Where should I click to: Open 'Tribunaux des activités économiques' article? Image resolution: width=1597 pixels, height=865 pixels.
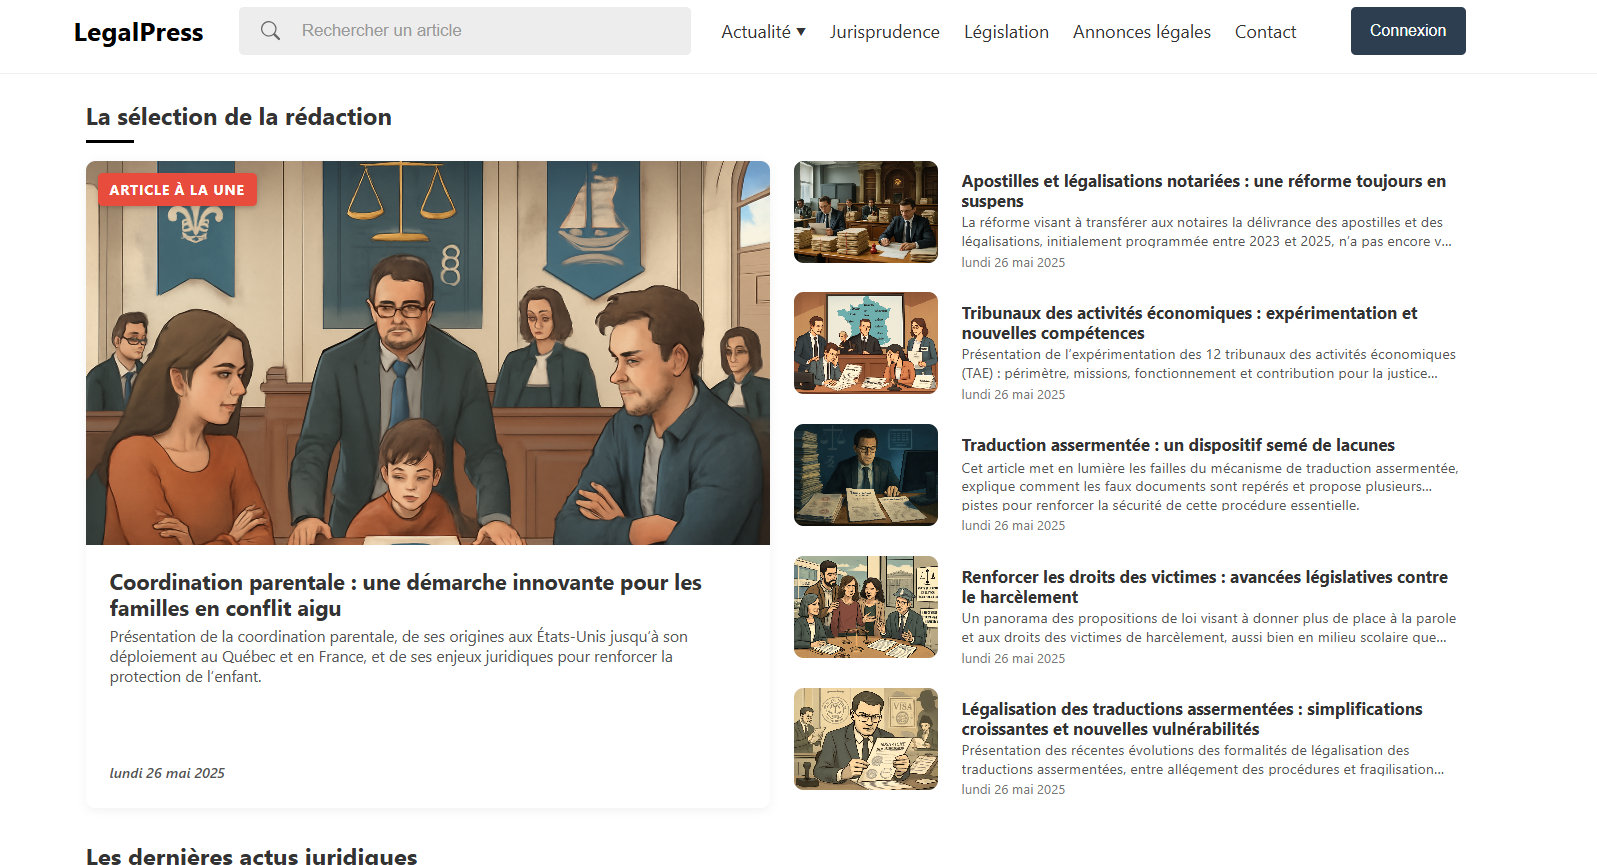click(x=1190, y=323)
